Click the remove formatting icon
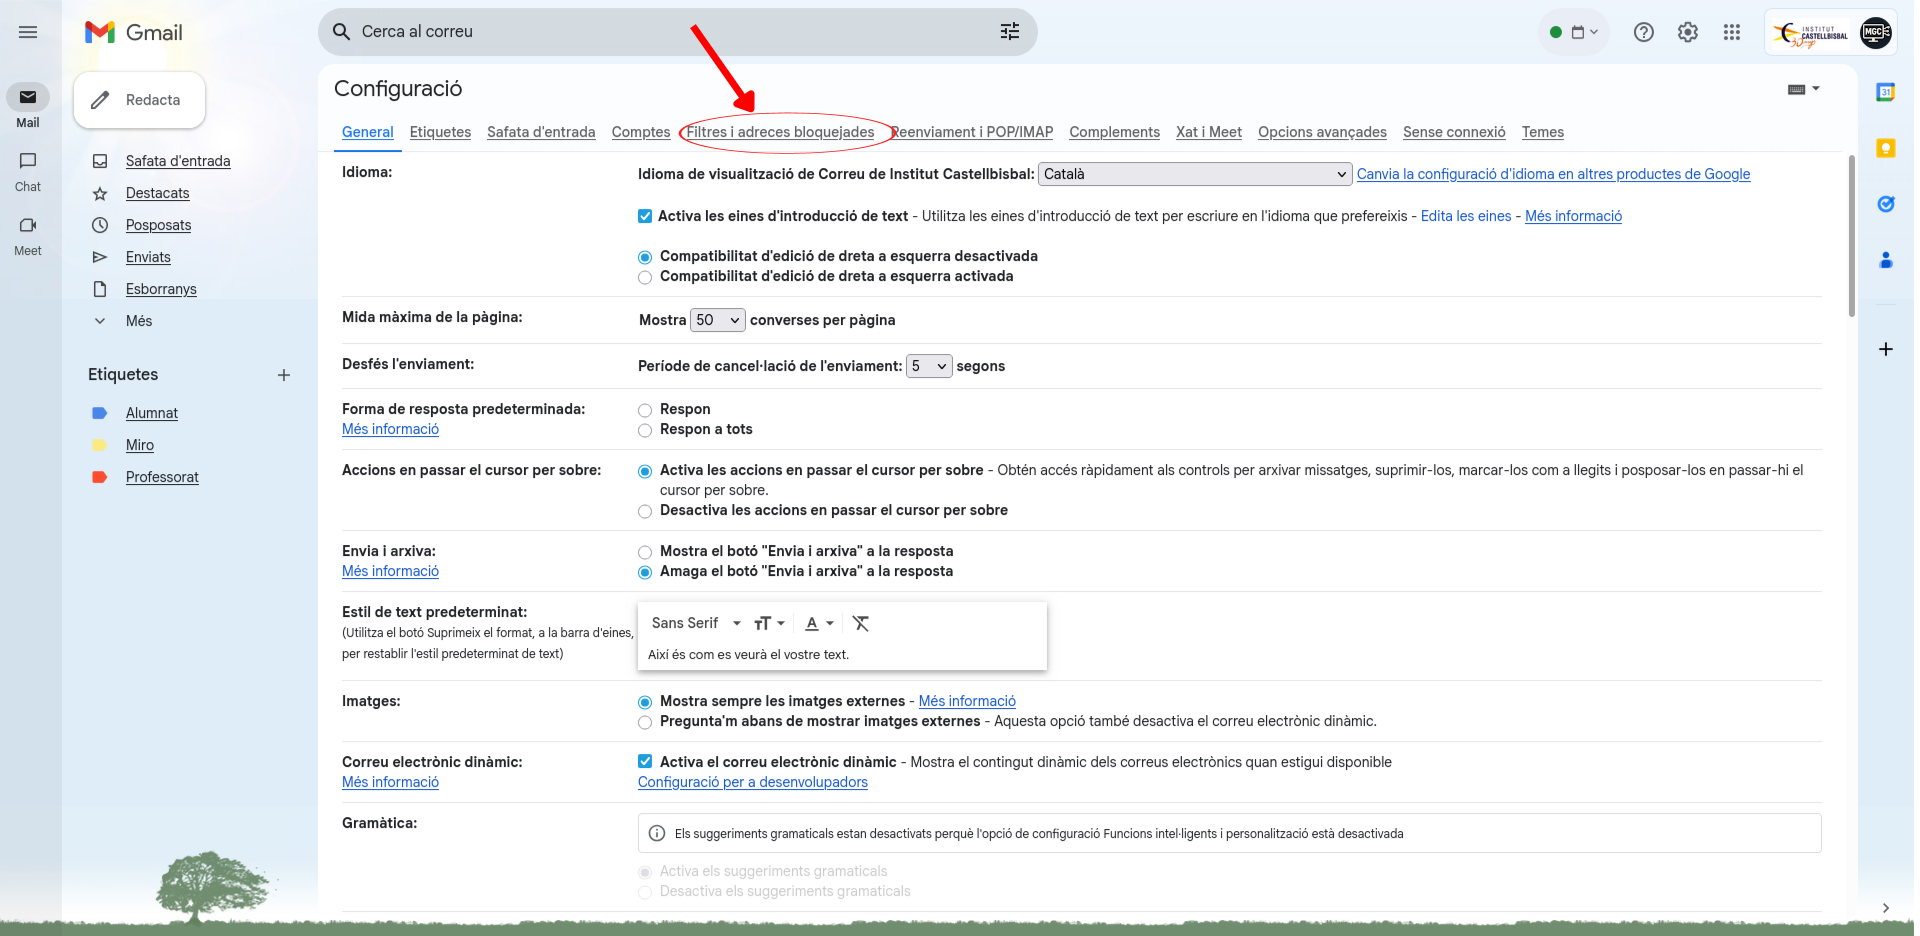1920x936 pixels. coord(860,623)
